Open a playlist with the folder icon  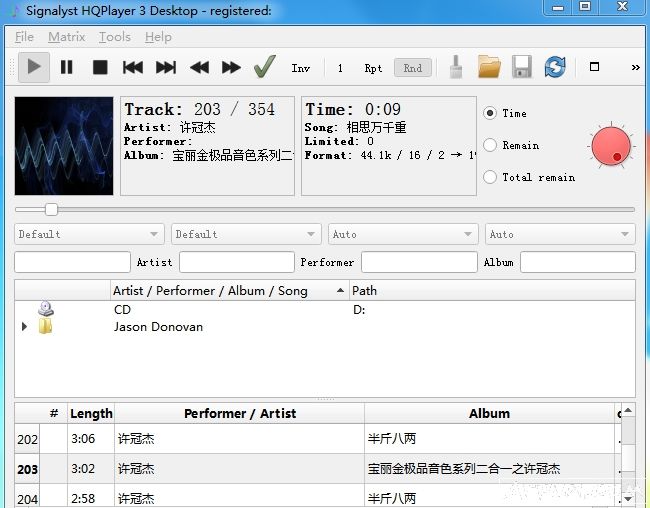(x=489, y=67)
